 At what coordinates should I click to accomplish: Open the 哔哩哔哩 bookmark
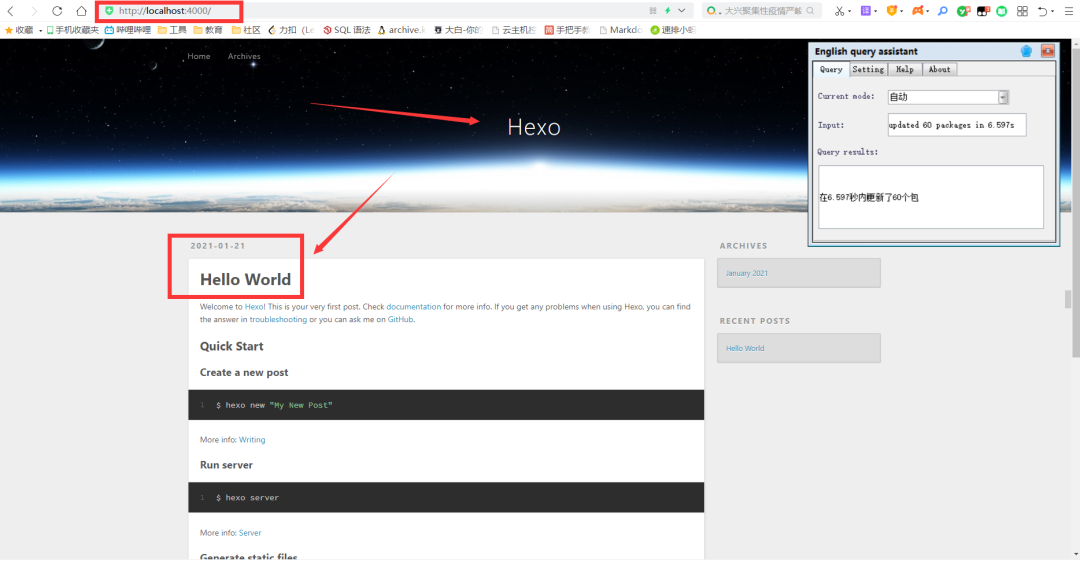pos(127,30)
